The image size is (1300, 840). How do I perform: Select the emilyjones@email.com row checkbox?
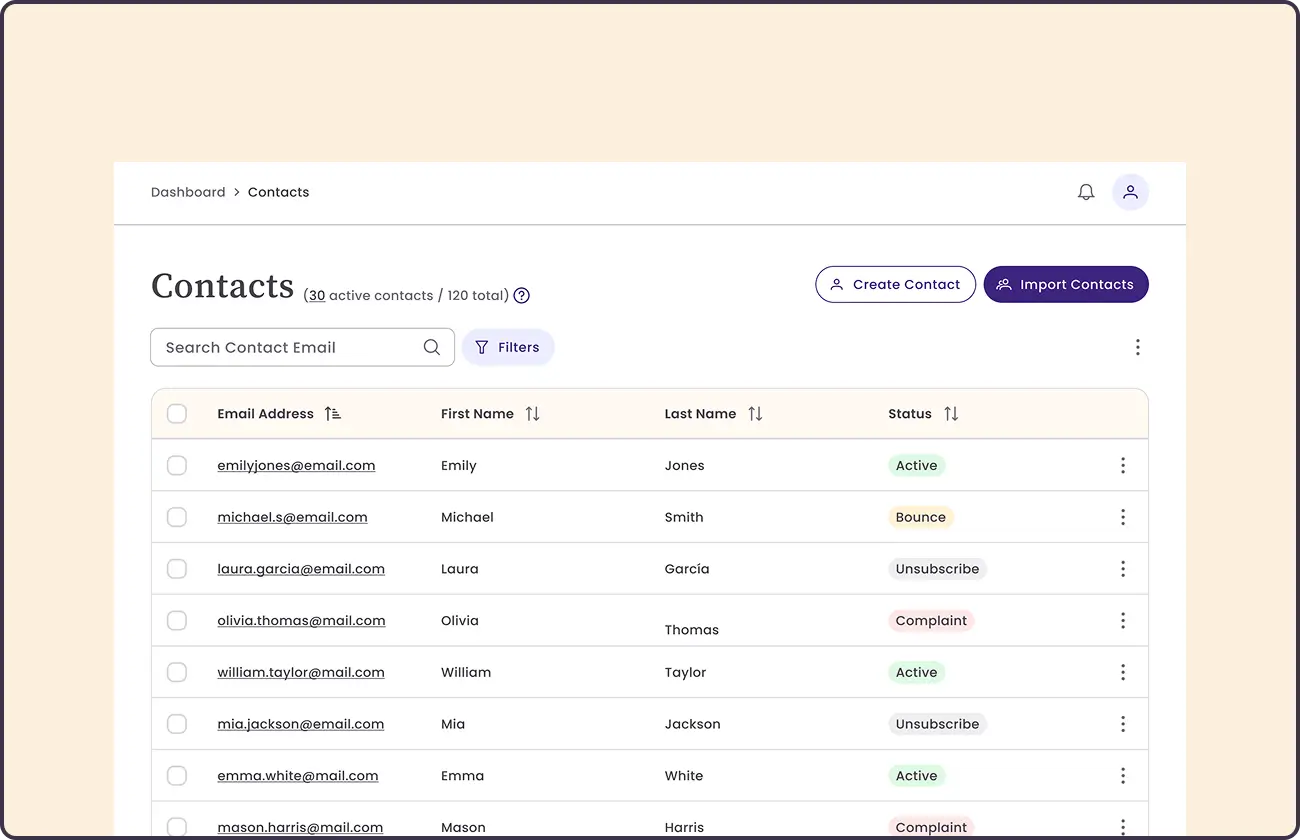tap(177, 465)
